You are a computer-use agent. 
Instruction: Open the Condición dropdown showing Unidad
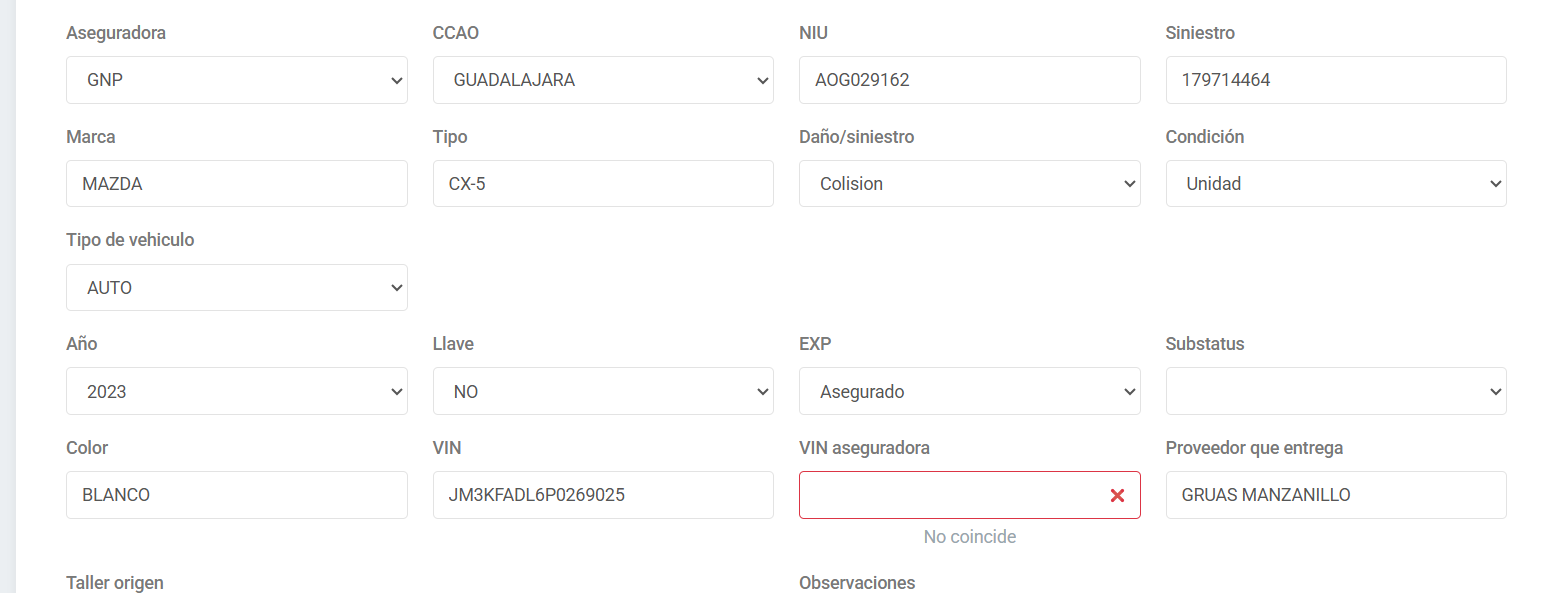(1336, 184)
